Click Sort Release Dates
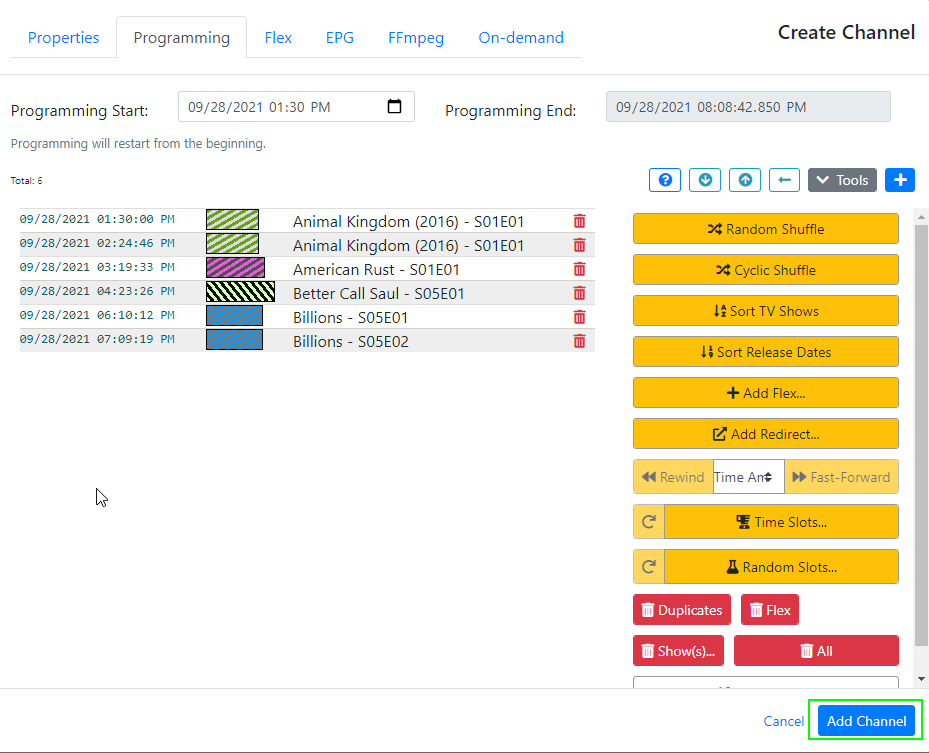Screen dimensions: 929x753 765,352
